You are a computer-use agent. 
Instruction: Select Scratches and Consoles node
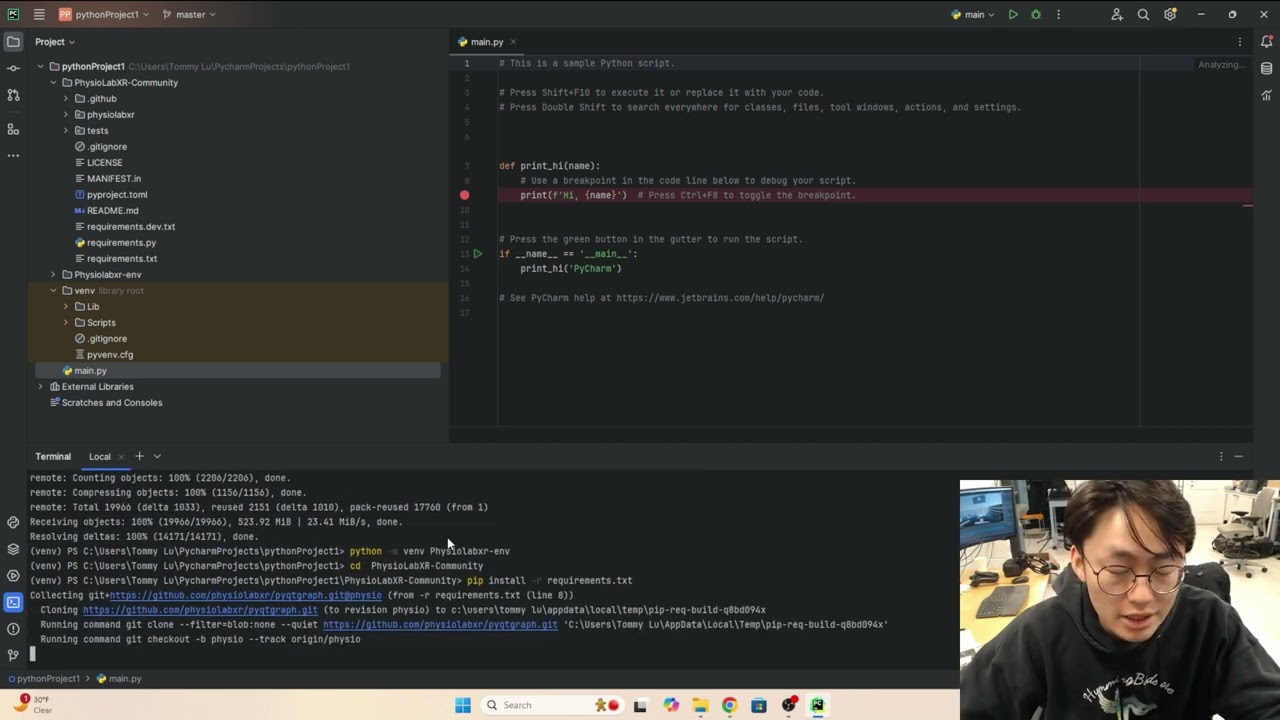[x=105, y=403]
